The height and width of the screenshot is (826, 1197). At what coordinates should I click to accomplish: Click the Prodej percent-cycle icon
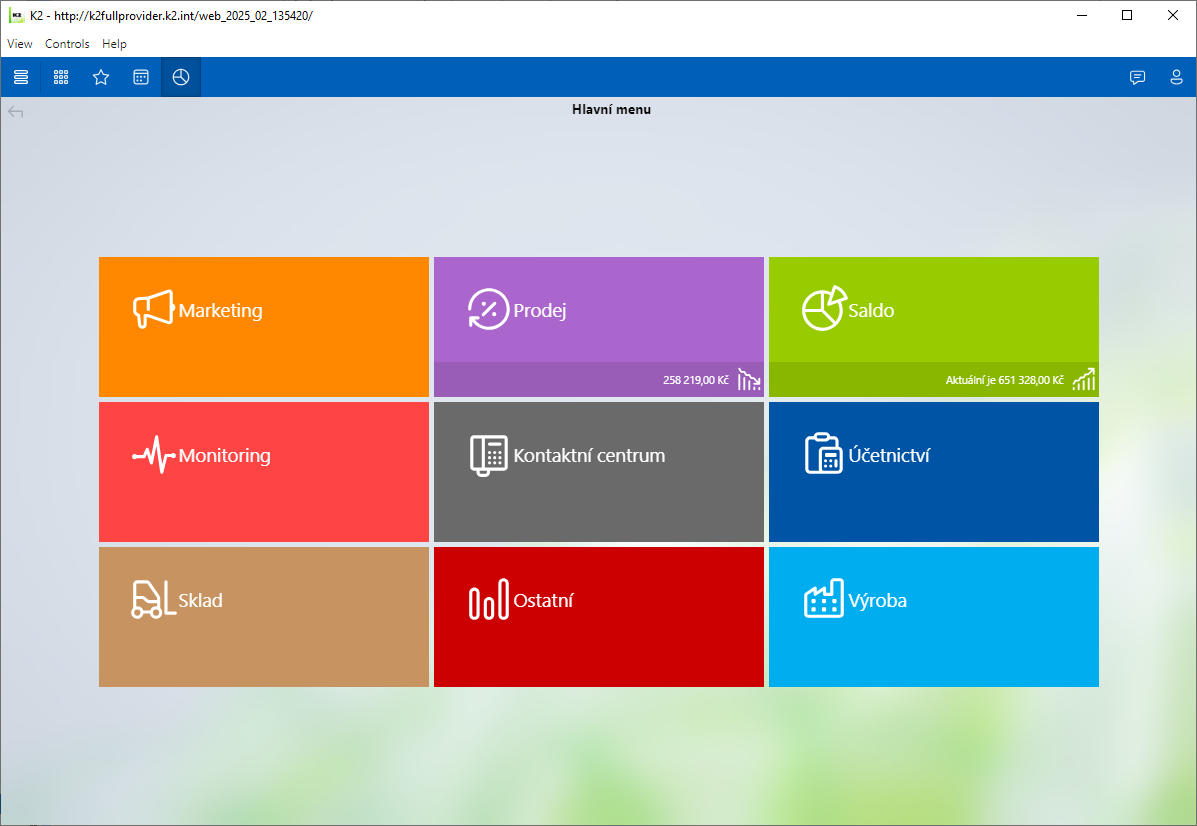click(x=489, y=309)
